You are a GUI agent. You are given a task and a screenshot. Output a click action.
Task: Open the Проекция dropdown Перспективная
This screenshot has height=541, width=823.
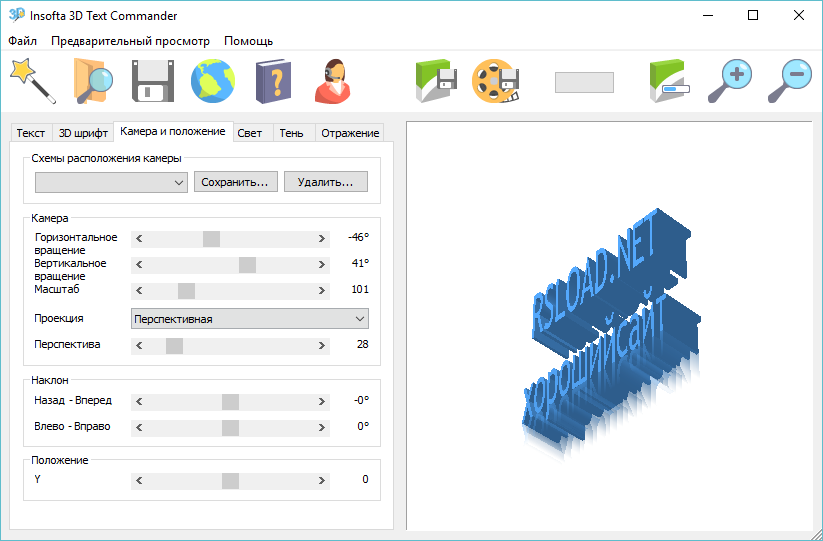click(x=250, y=319)
